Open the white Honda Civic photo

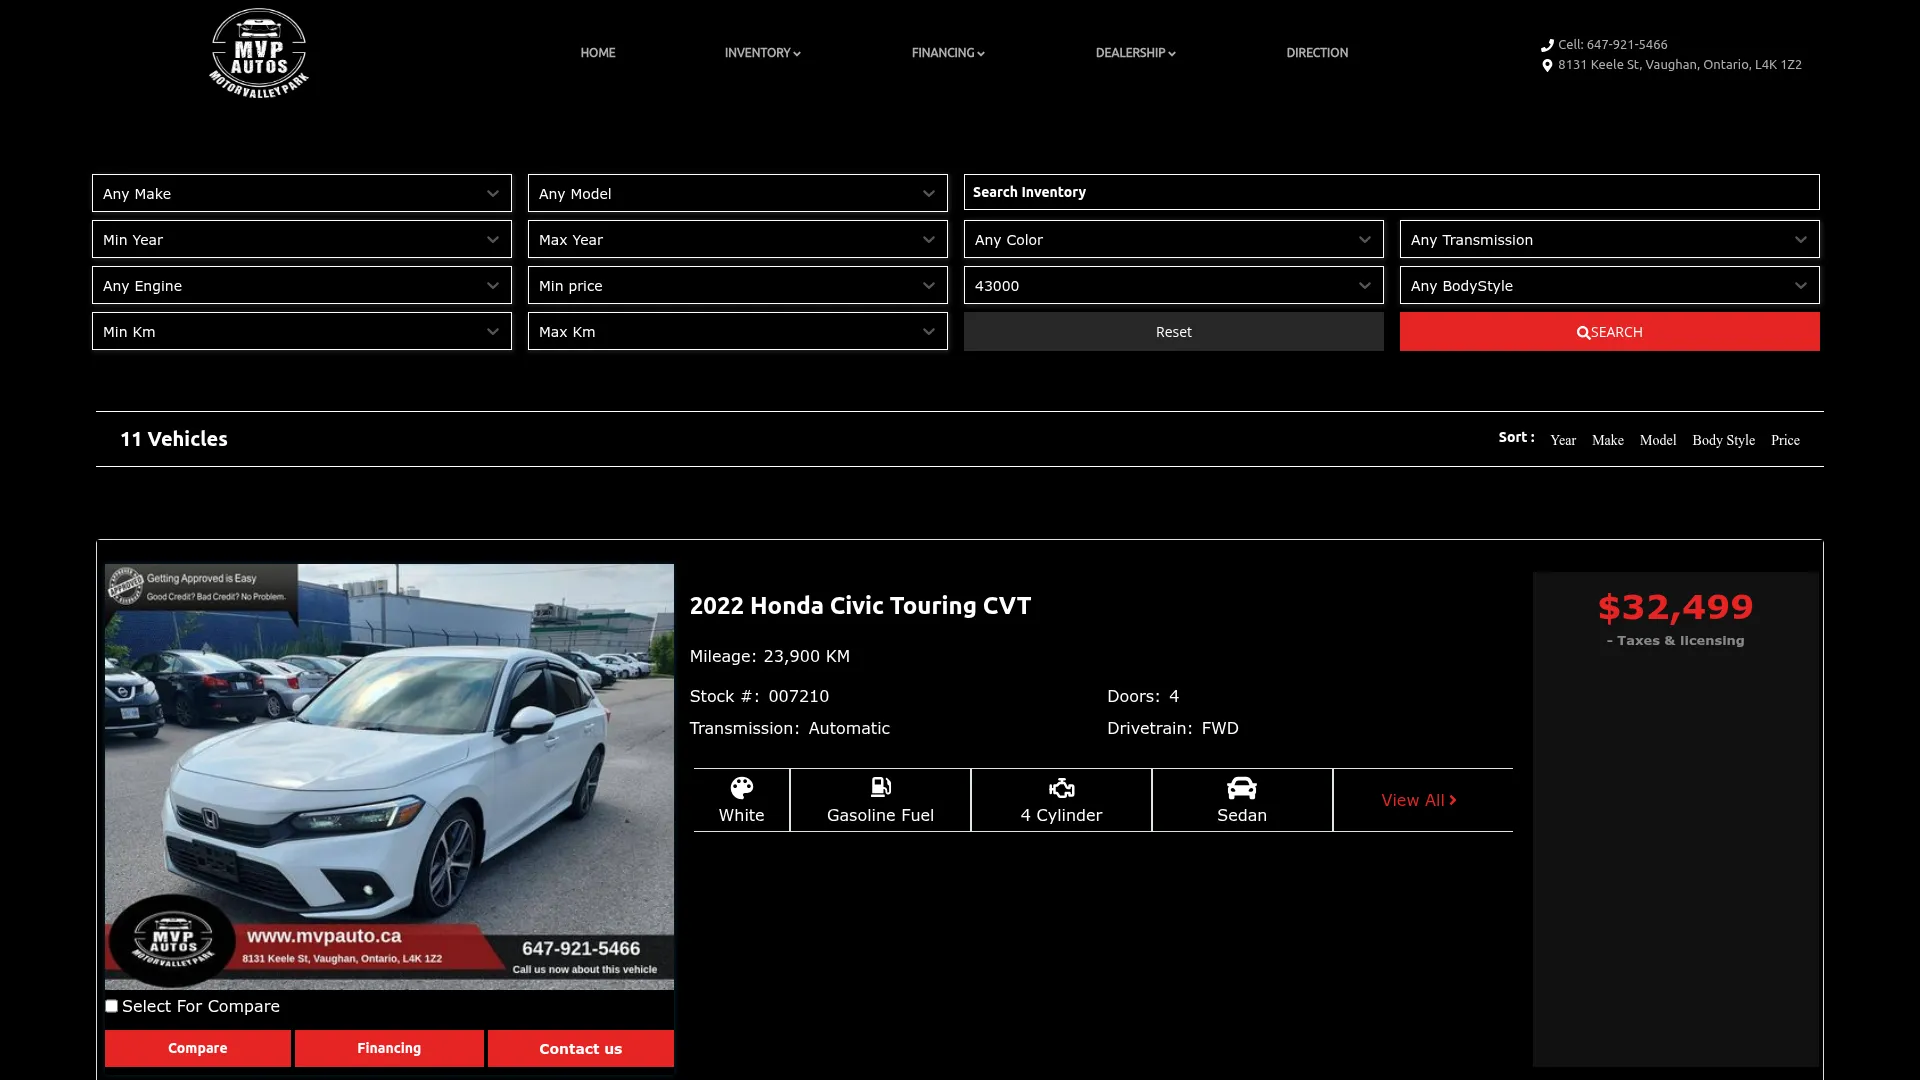(x=389, y=777)
